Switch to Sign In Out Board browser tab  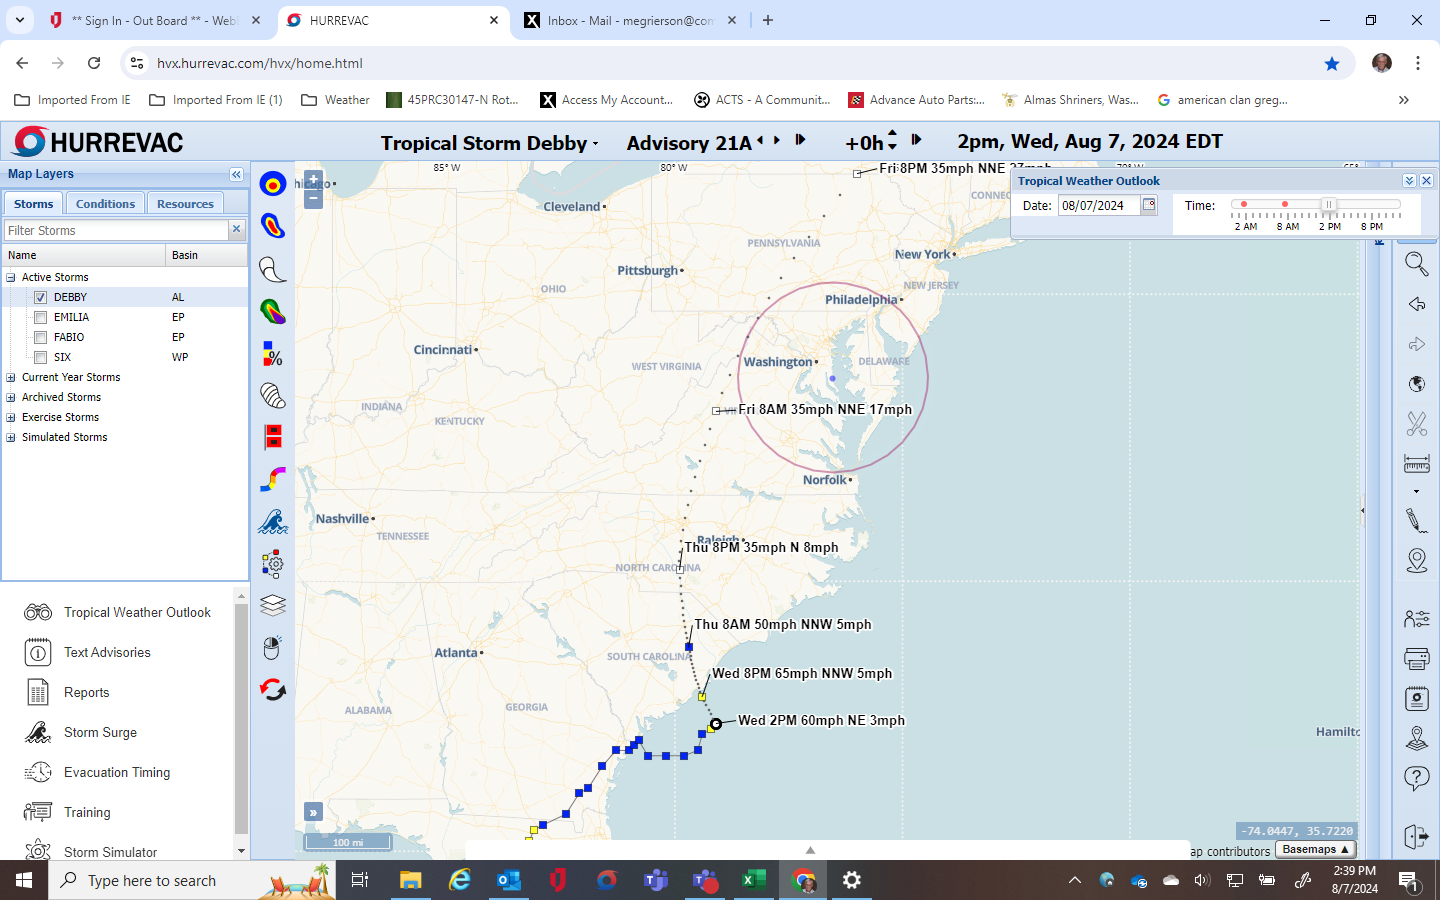pyautogui.click(x=155, y=20)
